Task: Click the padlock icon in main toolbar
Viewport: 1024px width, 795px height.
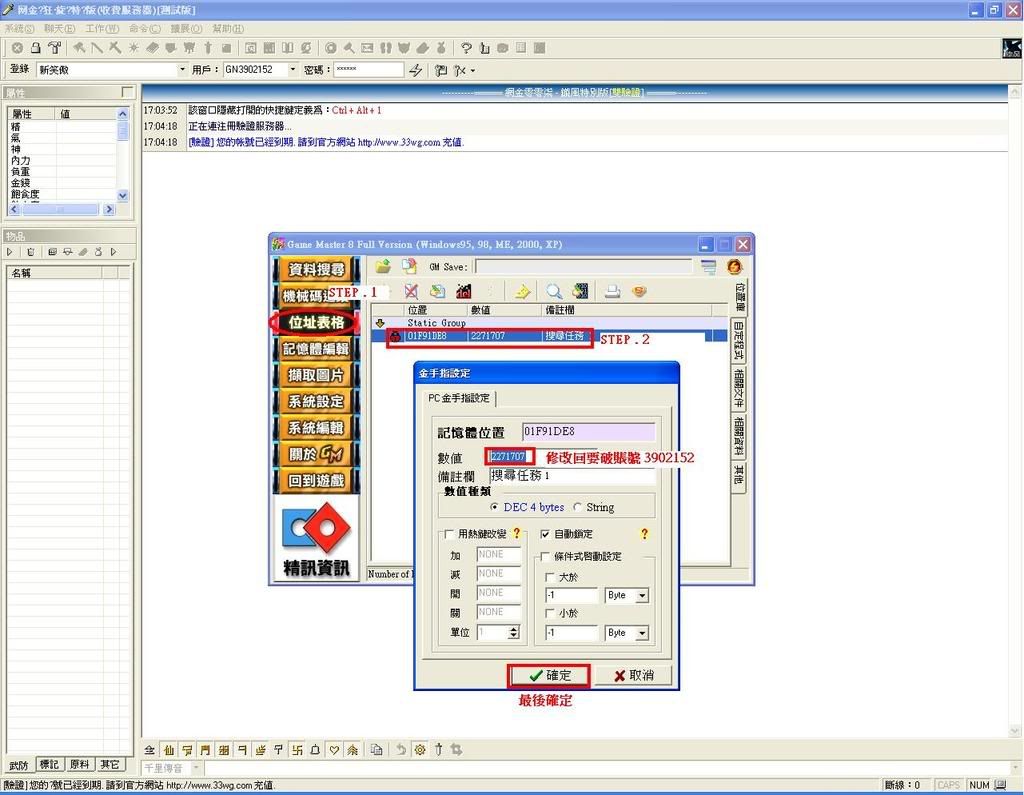Action: [x=35, y=47]
